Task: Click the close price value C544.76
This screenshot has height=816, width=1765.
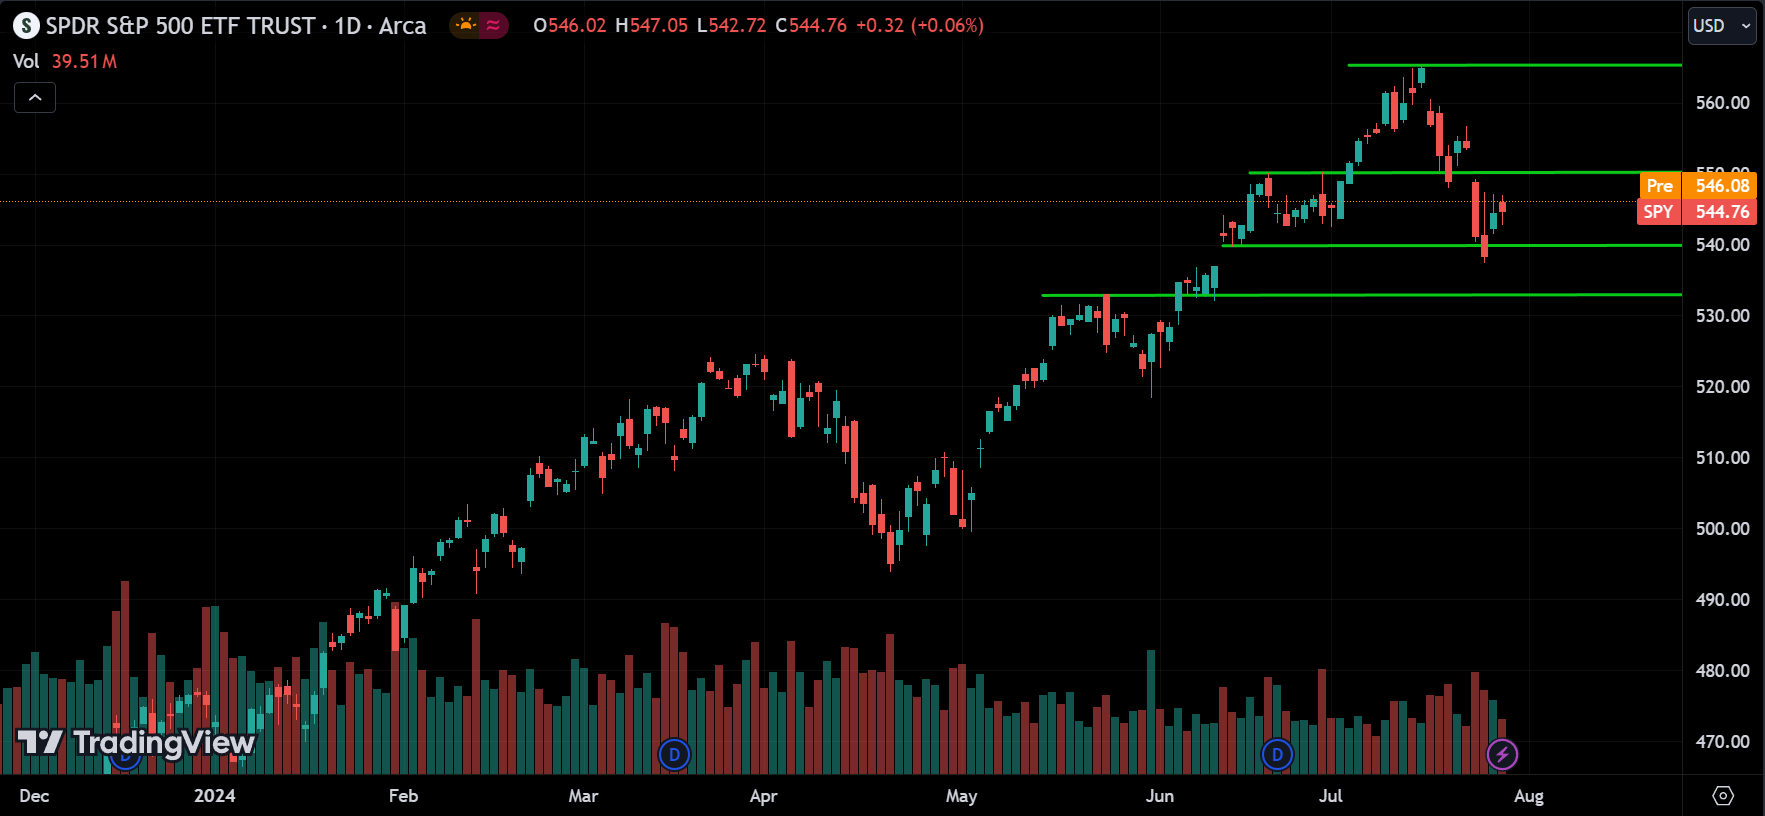Action: tap(811, 26)
